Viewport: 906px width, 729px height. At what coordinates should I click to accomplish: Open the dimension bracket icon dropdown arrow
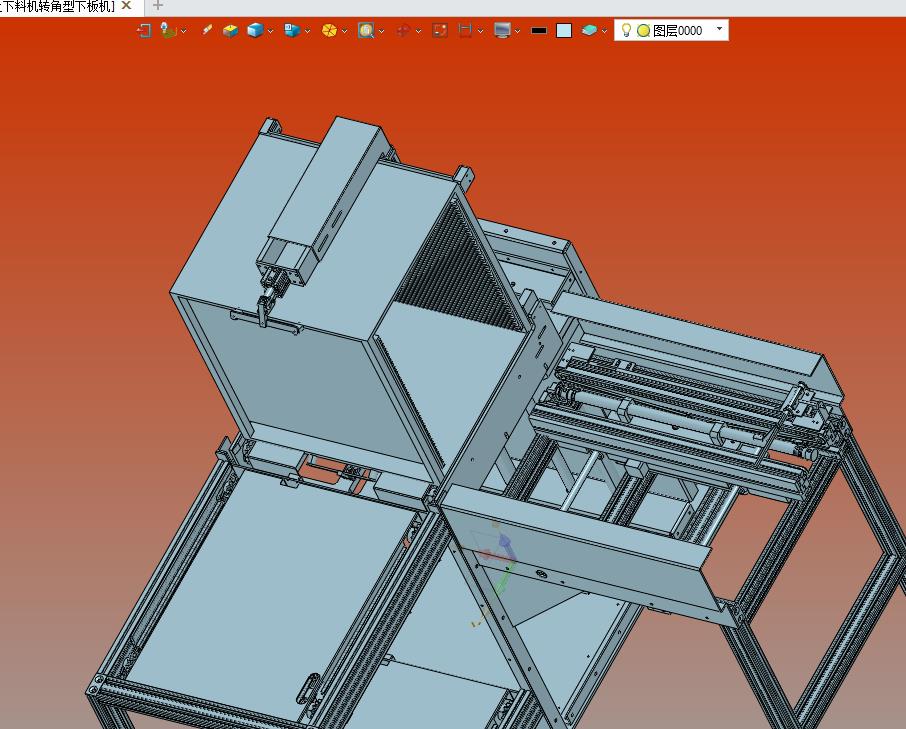(x=480, y=31)
